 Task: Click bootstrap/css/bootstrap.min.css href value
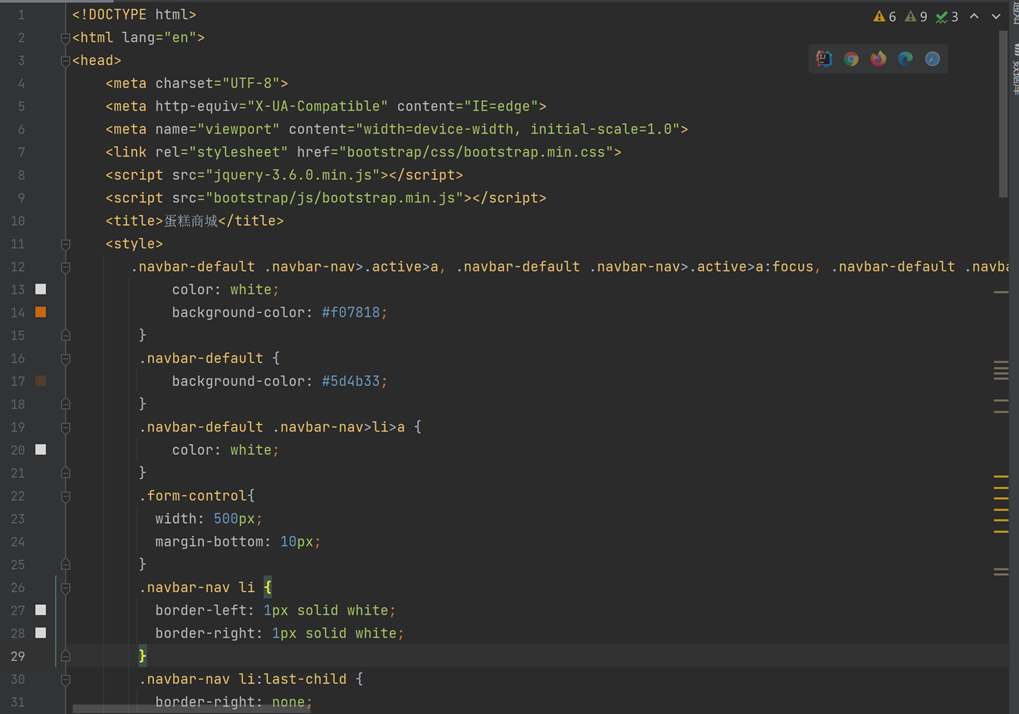click(476, 152)
